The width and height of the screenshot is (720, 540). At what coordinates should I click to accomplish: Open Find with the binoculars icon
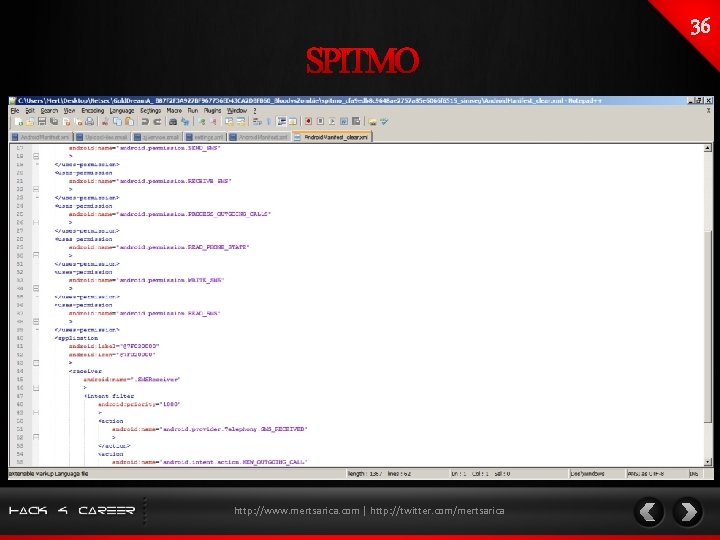pyautogui.click(x=173, y=122)
